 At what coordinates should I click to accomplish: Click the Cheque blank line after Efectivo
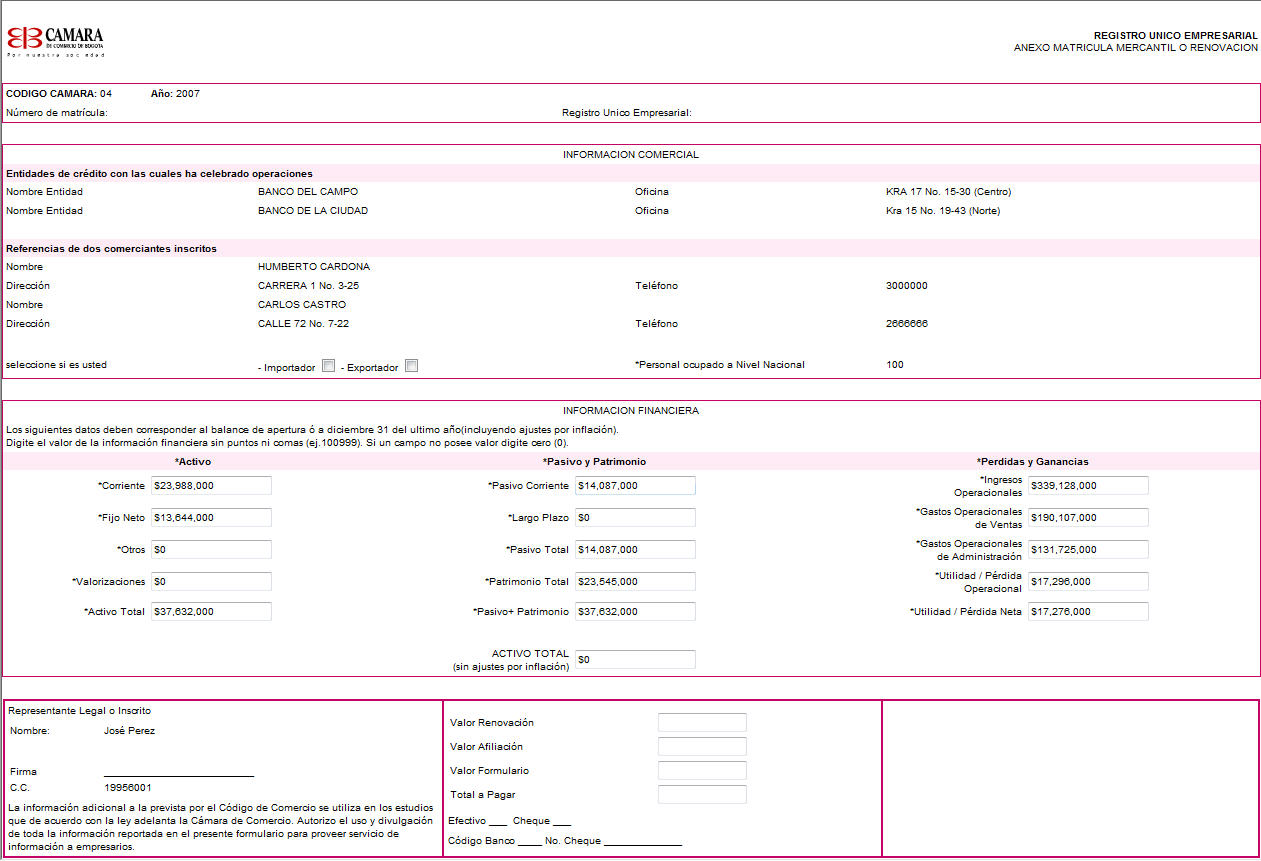(562, 823)
